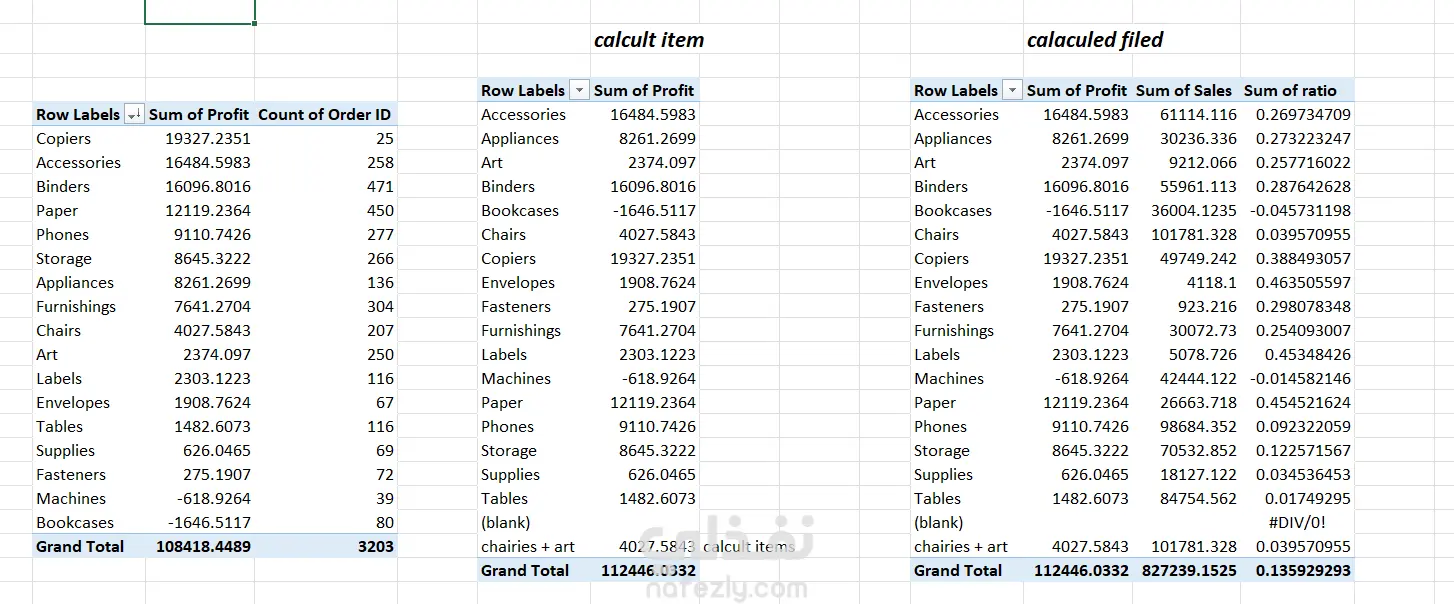Select the 'chairies + art' row in middle table

coord(588,547)
